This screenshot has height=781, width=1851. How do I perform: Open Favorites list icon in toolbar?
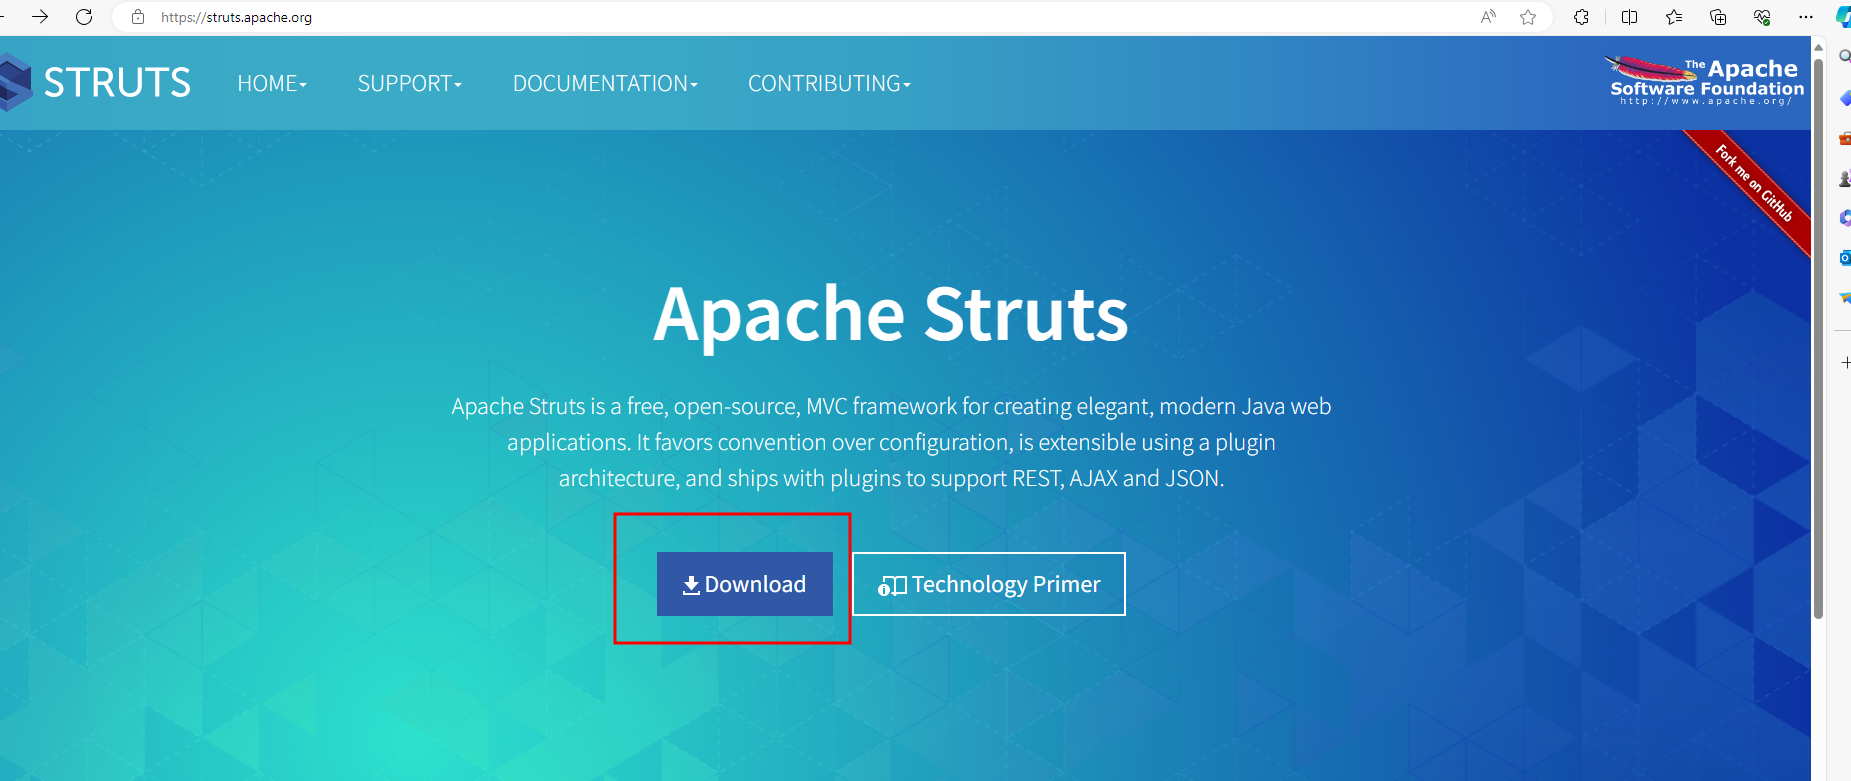point(1674,17)
